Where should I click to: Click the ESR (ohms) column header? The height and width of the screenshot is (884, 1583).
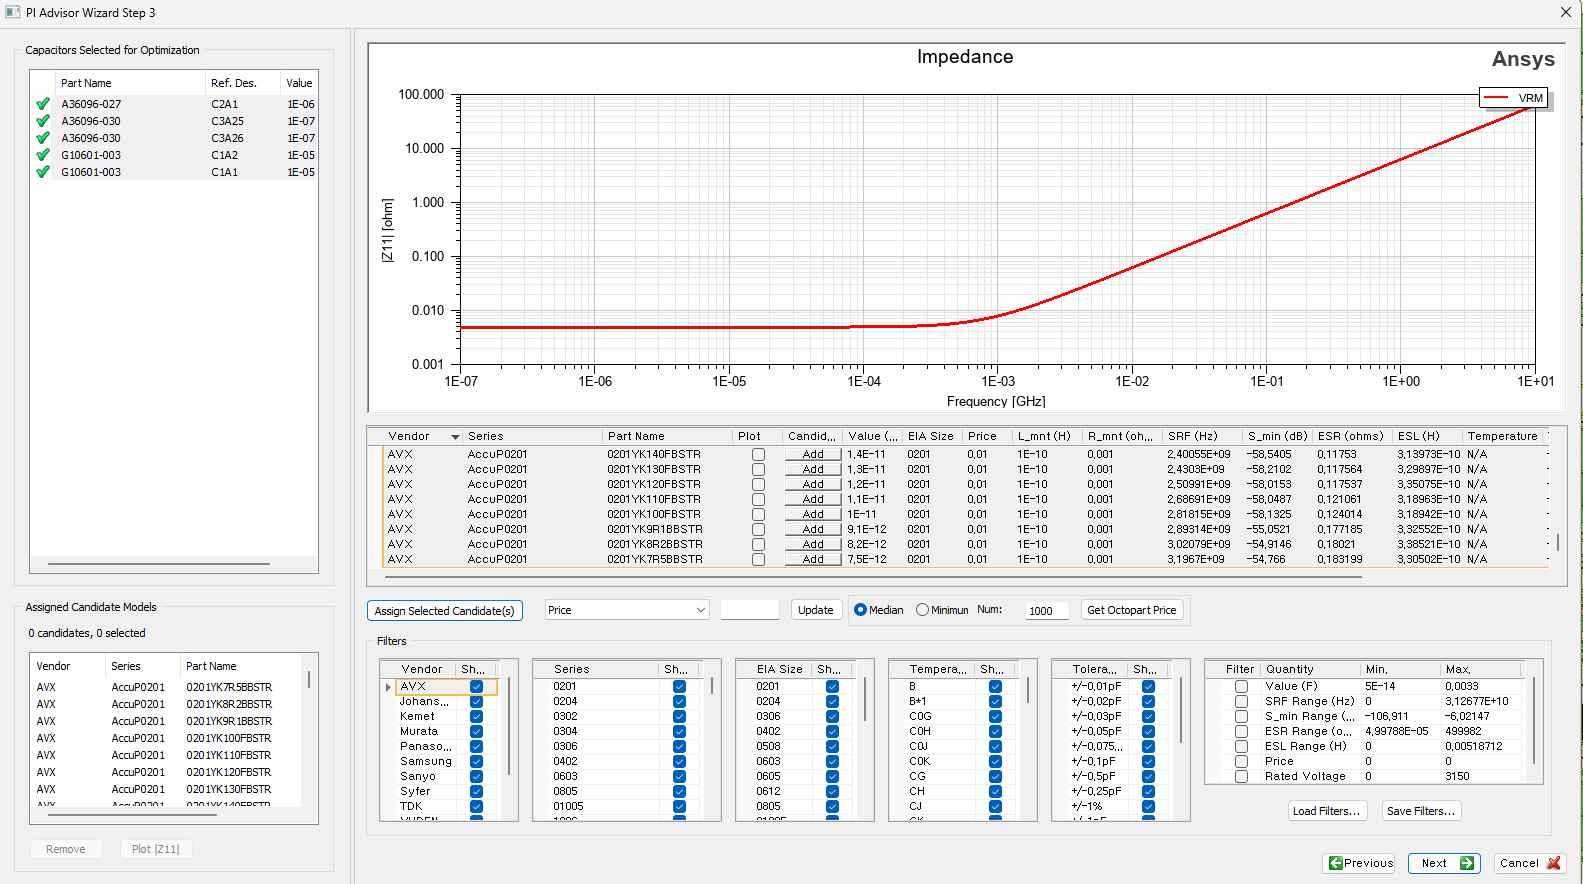[1350, 436]
